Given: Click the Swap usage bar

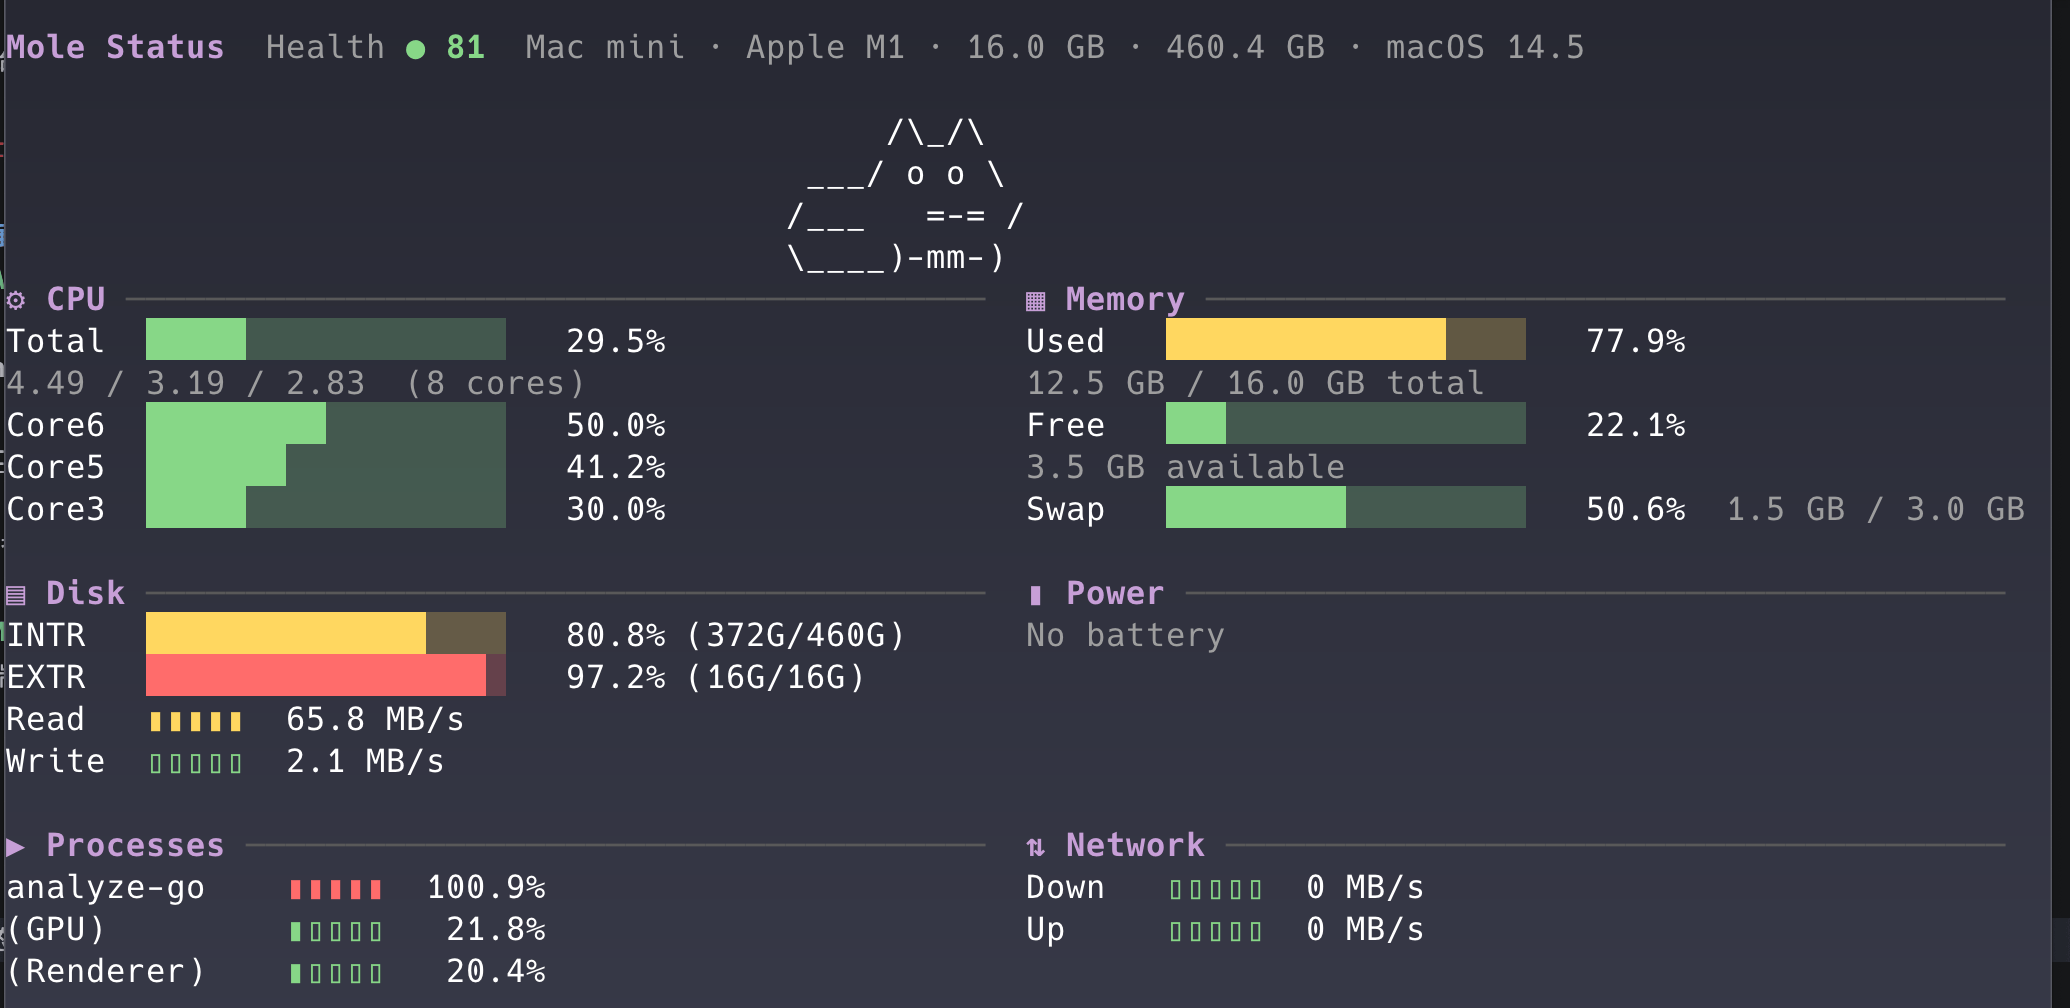Looking at the screenshot, I should [1345, 508].
